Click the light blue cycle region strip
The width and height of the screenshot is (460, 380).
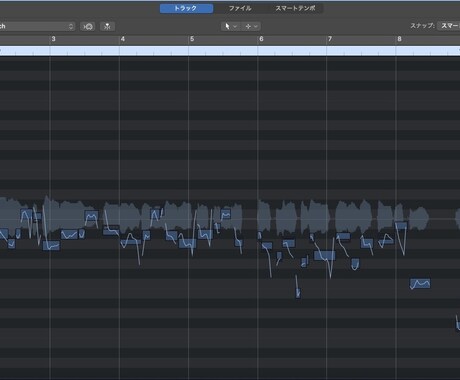click(x=230, y=51)
